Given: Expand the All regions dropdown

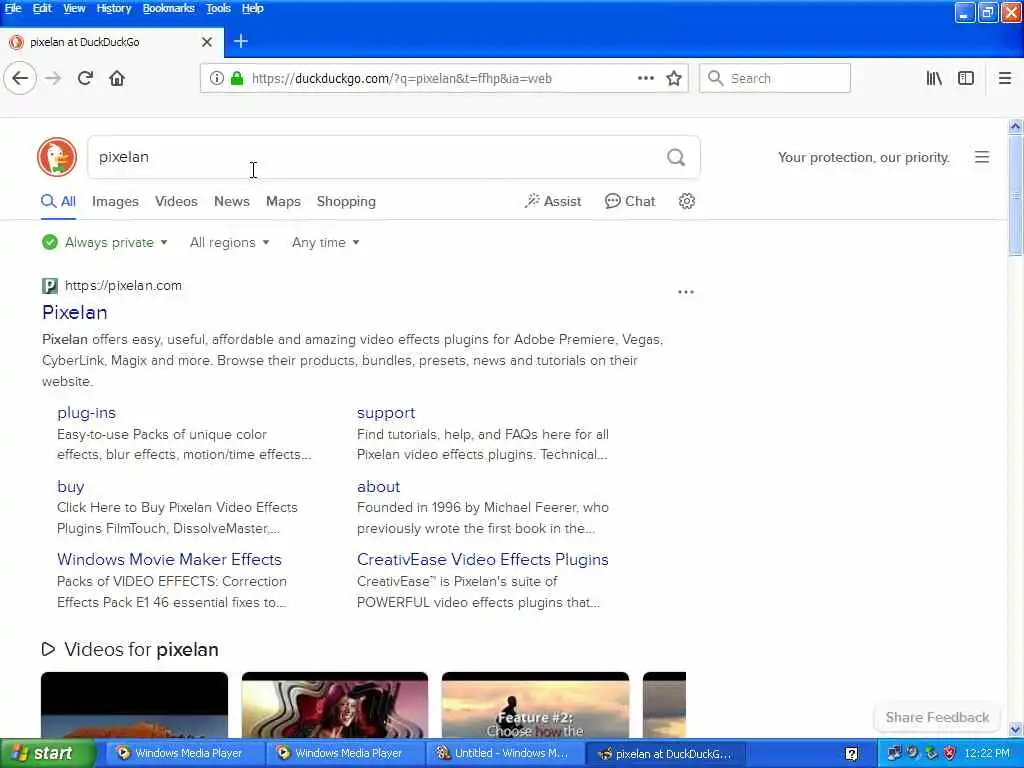Looking at the screenshot, I should click(229, 242).
